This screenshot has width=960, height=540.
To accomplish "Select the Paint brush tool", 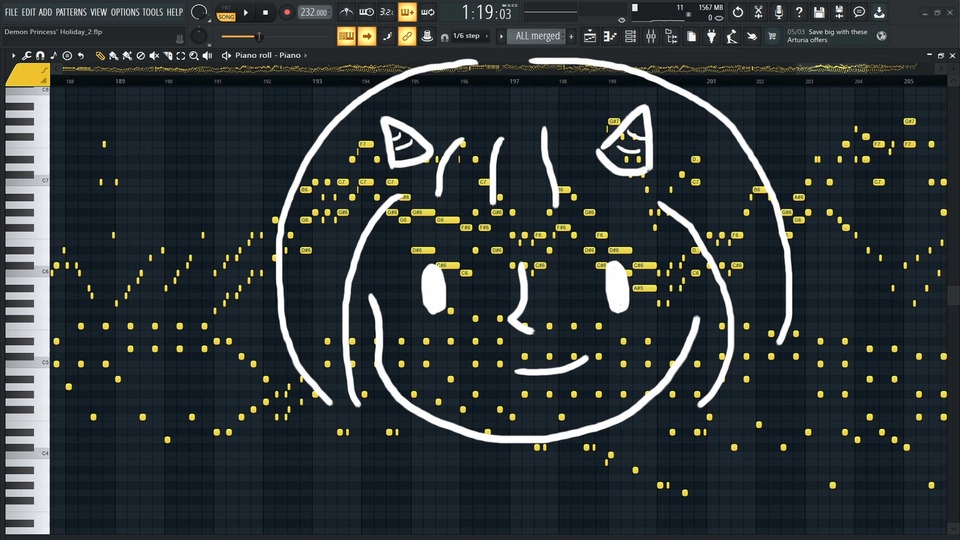I will (114, 56).
